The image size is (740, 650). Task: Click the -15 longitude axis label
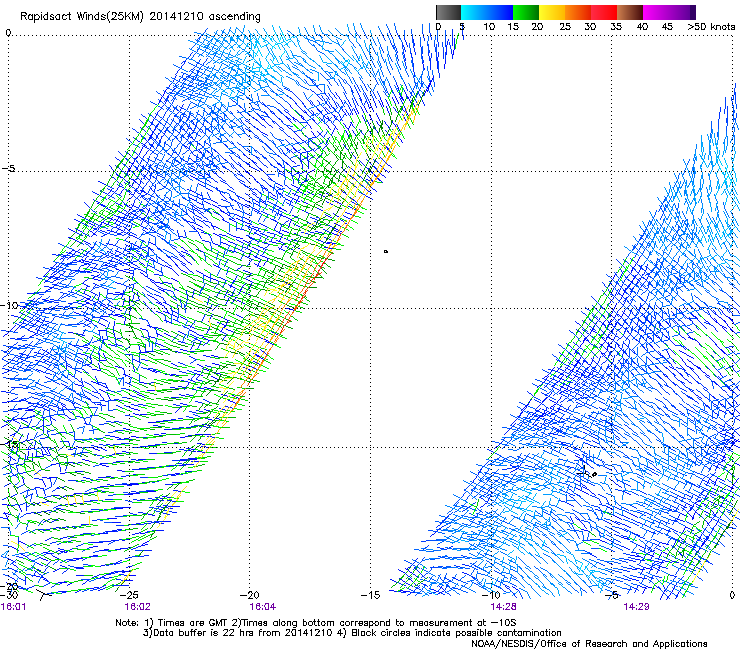tap(370, 595)
